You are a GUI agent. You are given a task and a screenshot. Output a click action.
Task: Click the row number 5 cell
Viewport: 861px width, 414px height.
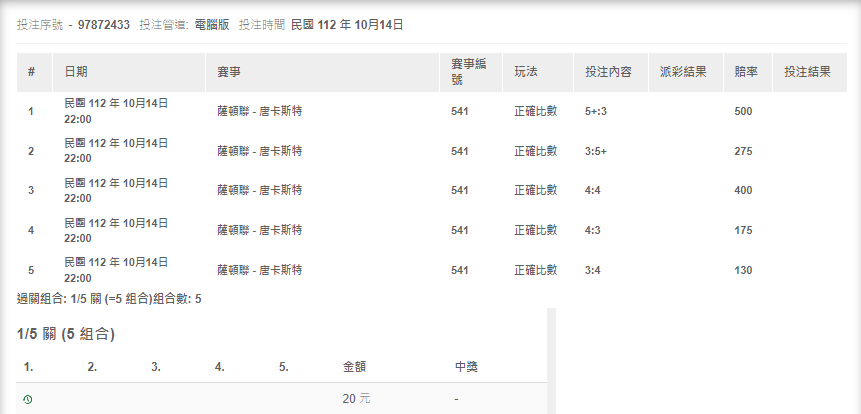[x=31, y=270]
